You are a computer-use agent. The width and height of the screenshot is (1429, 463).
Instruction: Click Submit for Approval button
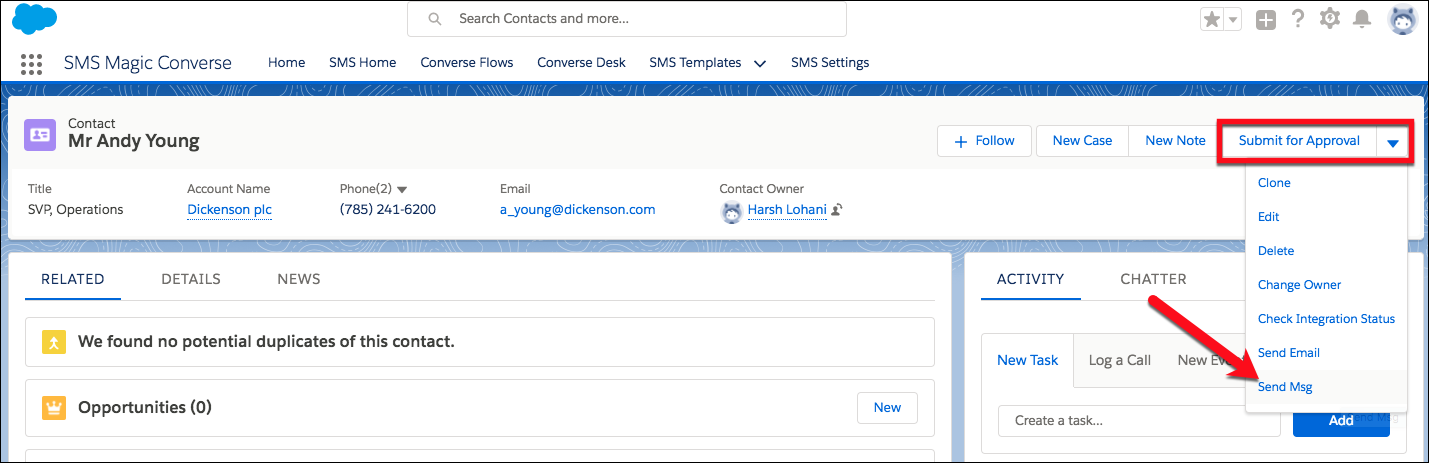[x=1299, y=141]
